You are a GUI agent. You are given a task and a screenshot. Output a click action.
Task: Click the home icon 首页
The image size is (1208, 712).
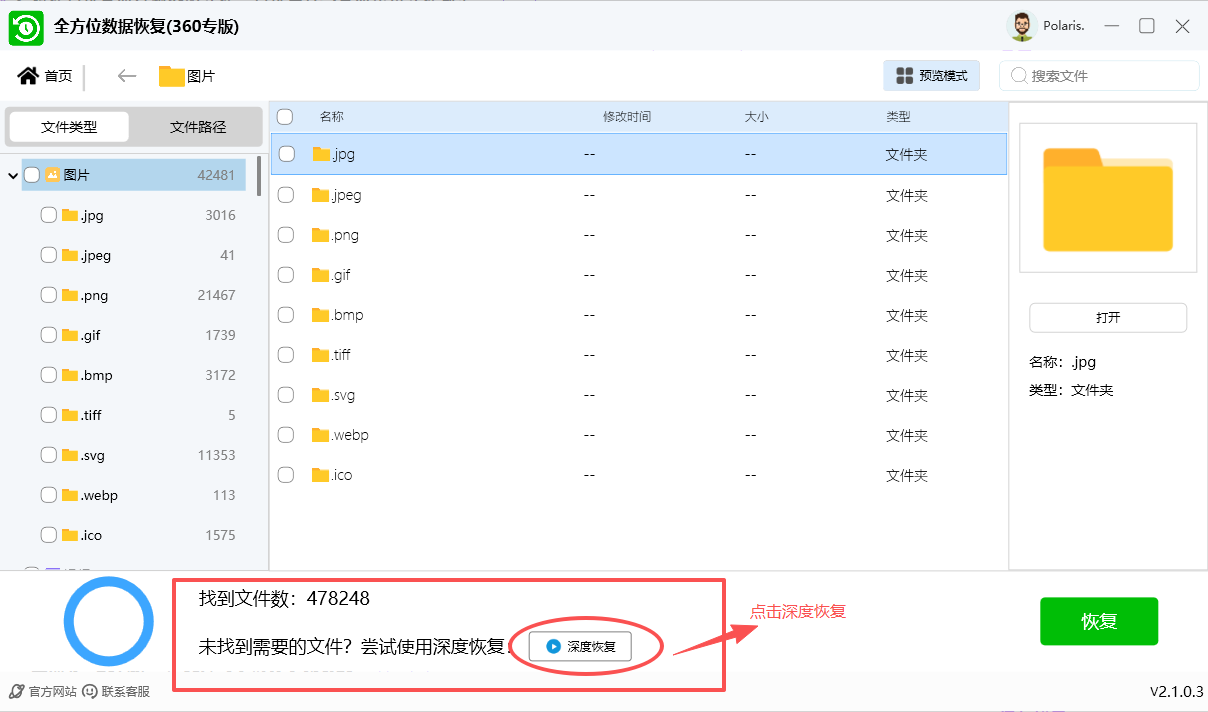tap(28, 76)
